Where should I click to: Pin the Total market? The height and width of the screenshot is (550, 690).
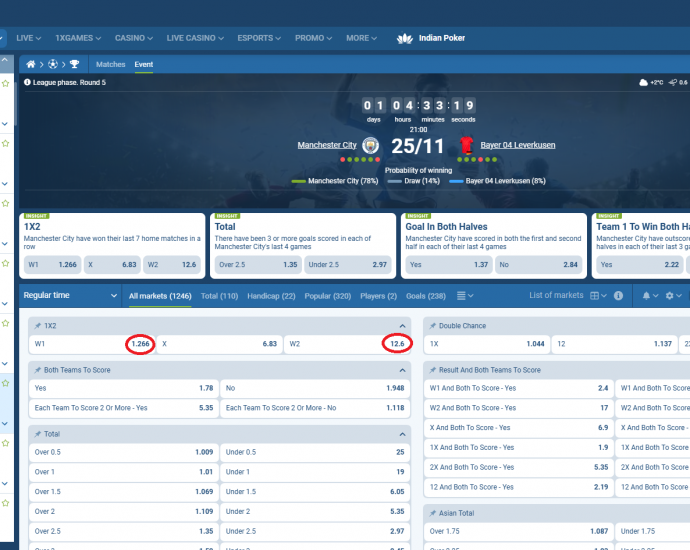pyautogui.click(x=38, y=434)
